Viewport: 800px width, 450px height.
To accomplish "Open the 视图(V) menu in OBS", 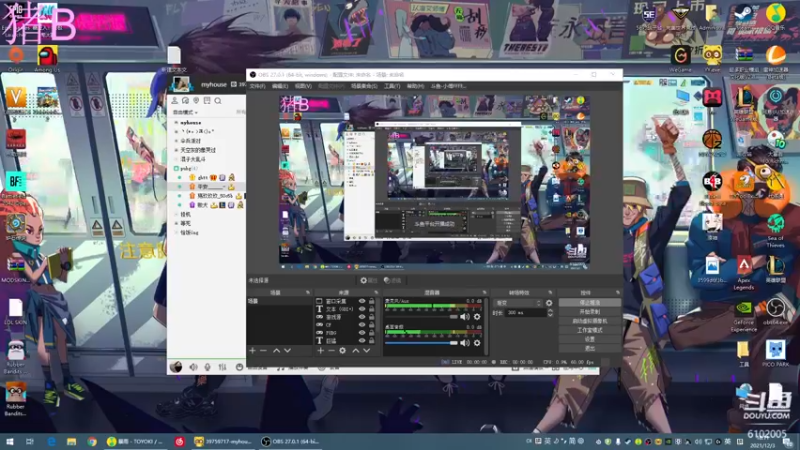I will 303,86.
